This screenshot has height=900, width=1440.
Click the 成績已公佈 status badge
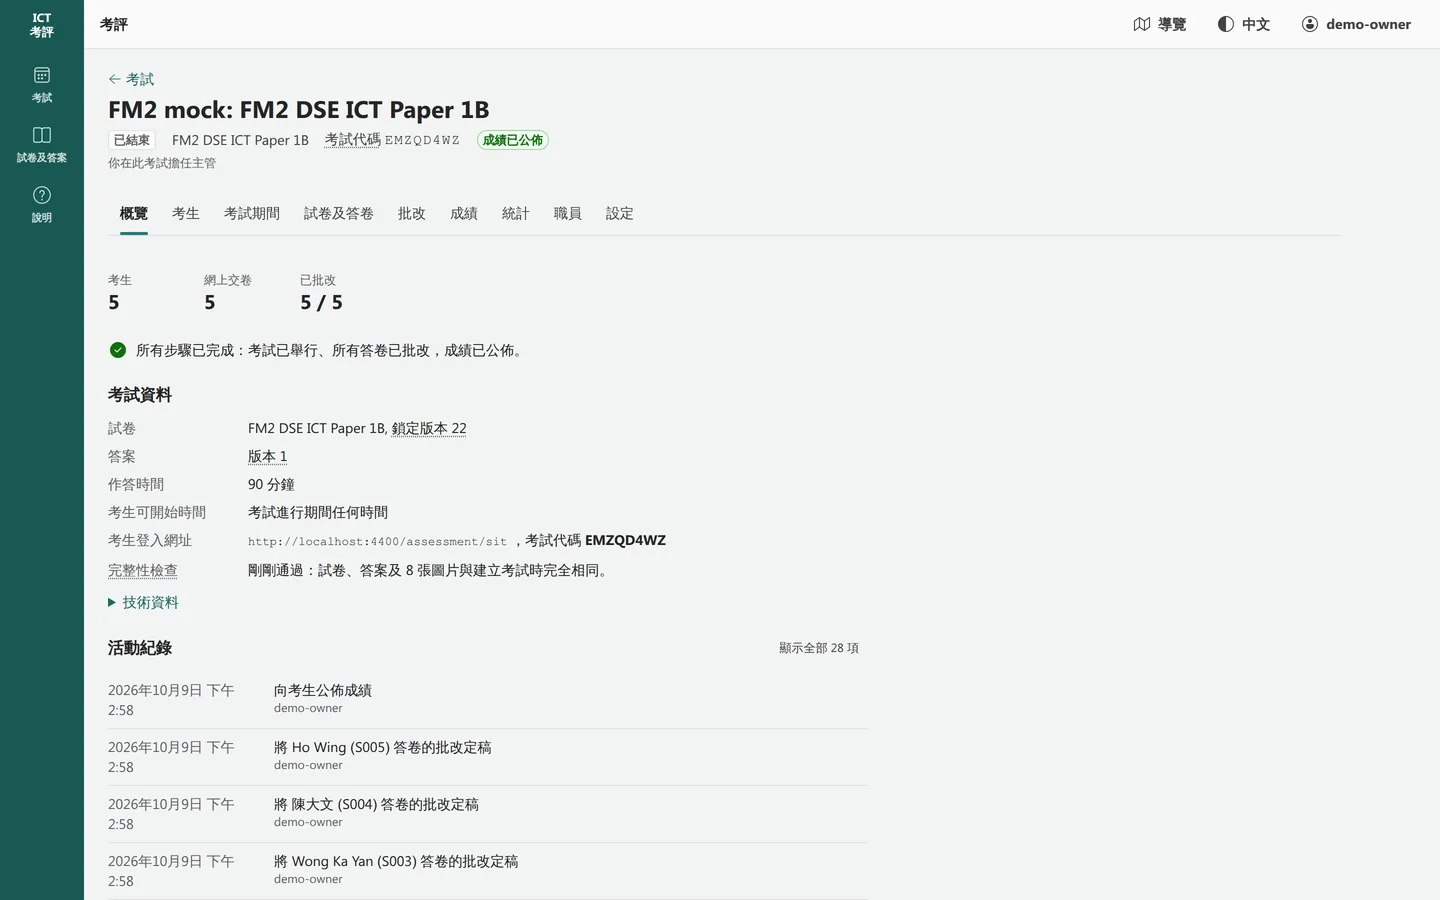(x=513, y=140)
